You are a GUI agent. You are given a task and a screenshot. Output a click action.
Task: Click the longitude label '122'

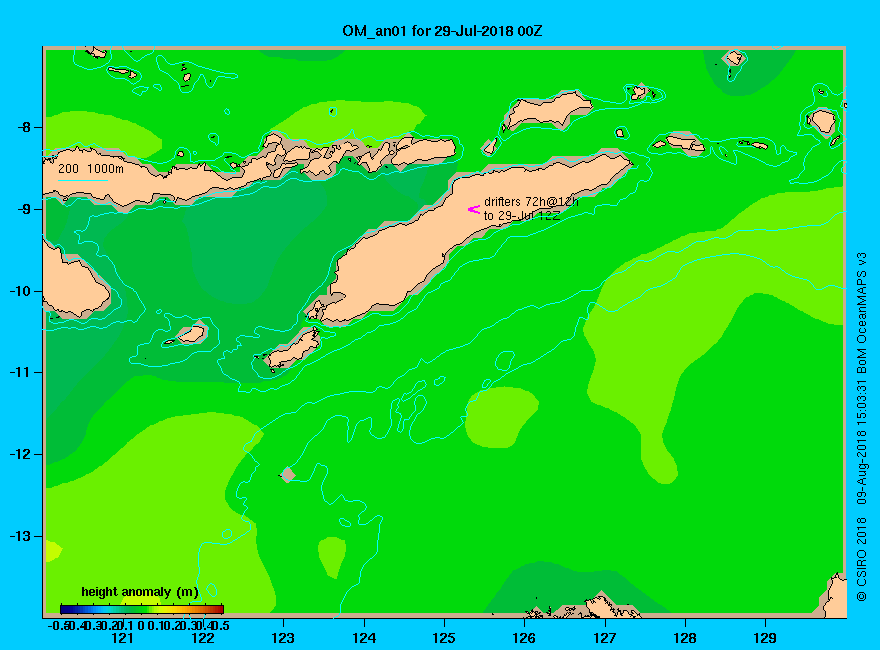click(x=203, y=638)
